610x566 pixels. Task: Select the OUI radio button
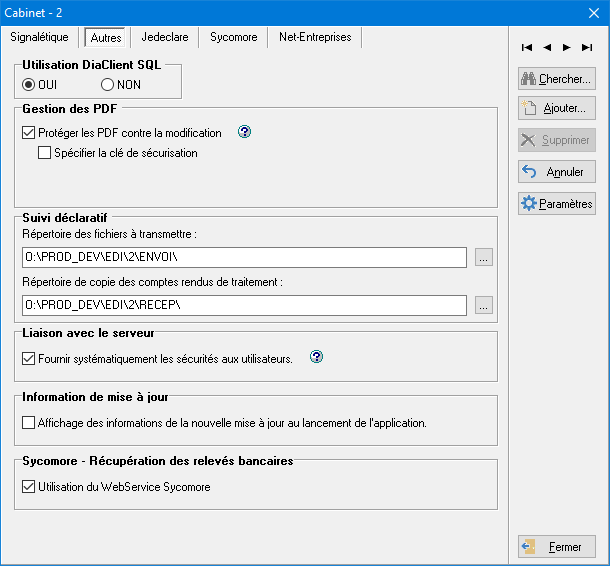point(29,85)
